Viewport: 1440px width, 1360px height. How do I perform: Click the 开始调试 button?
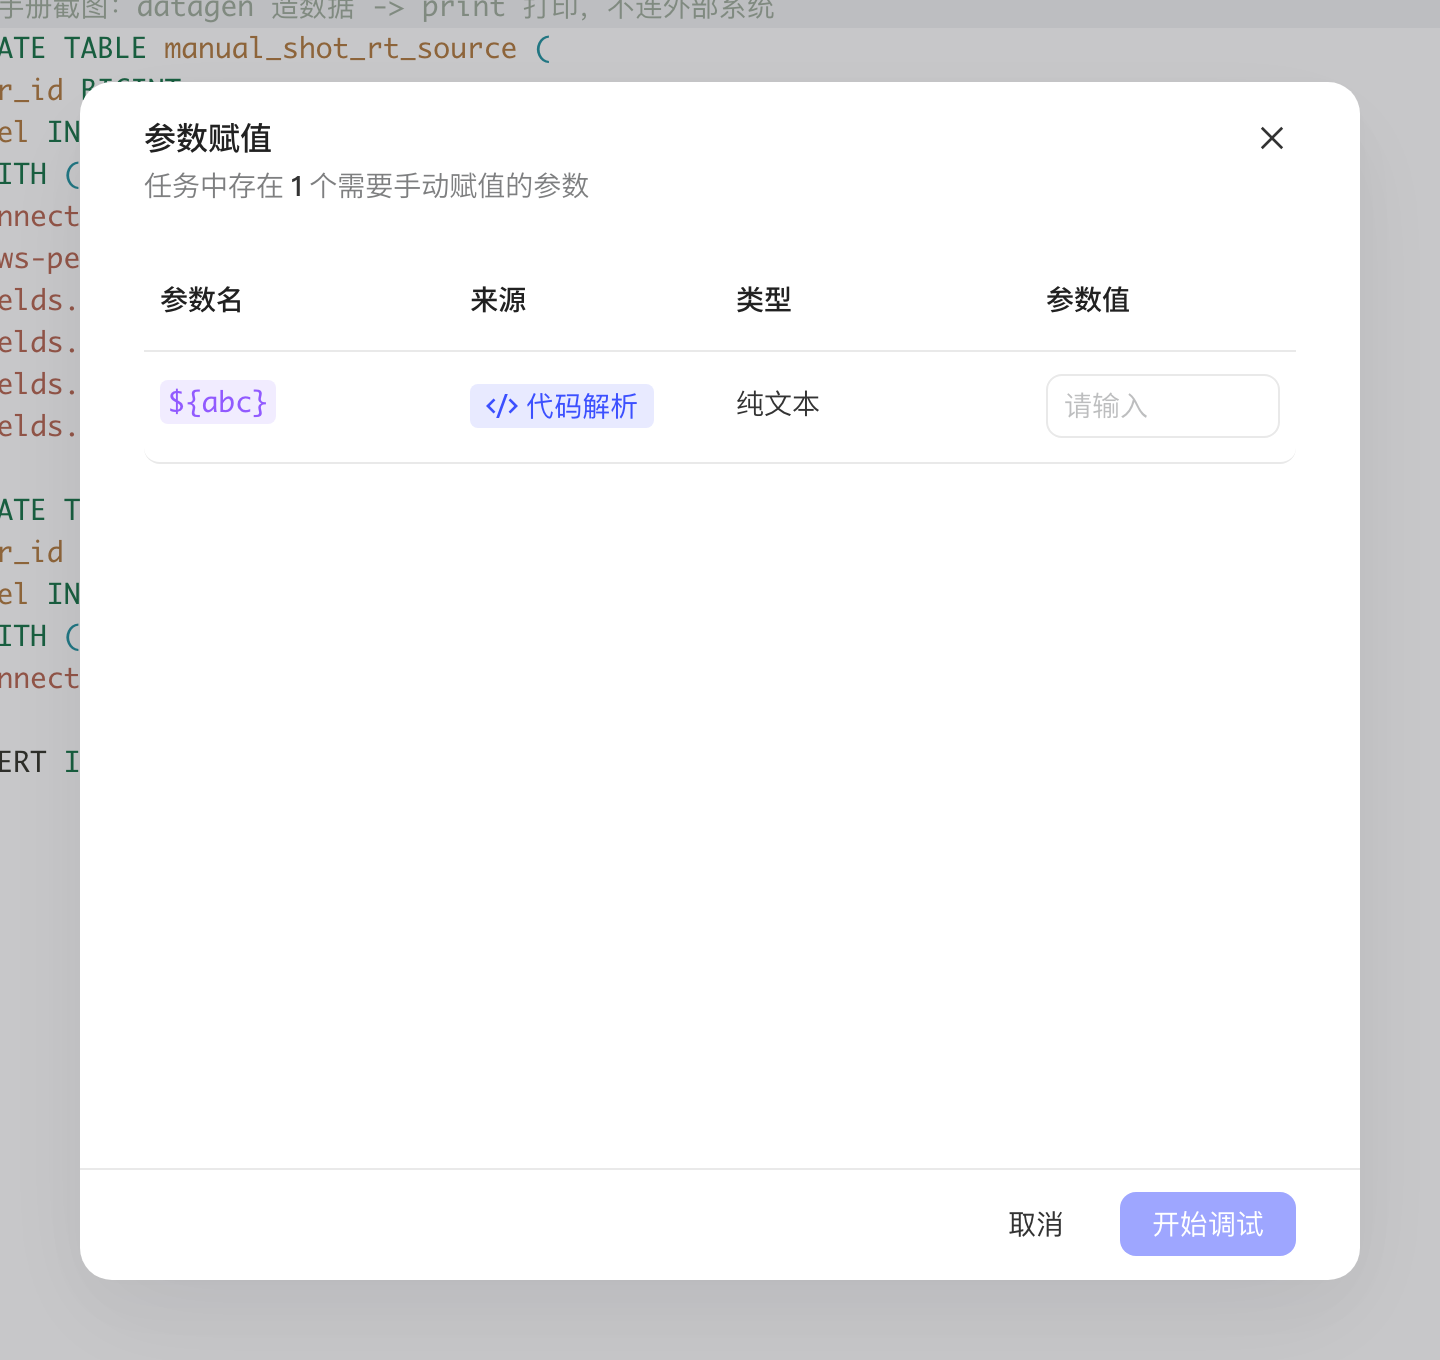[1207, 1224]
